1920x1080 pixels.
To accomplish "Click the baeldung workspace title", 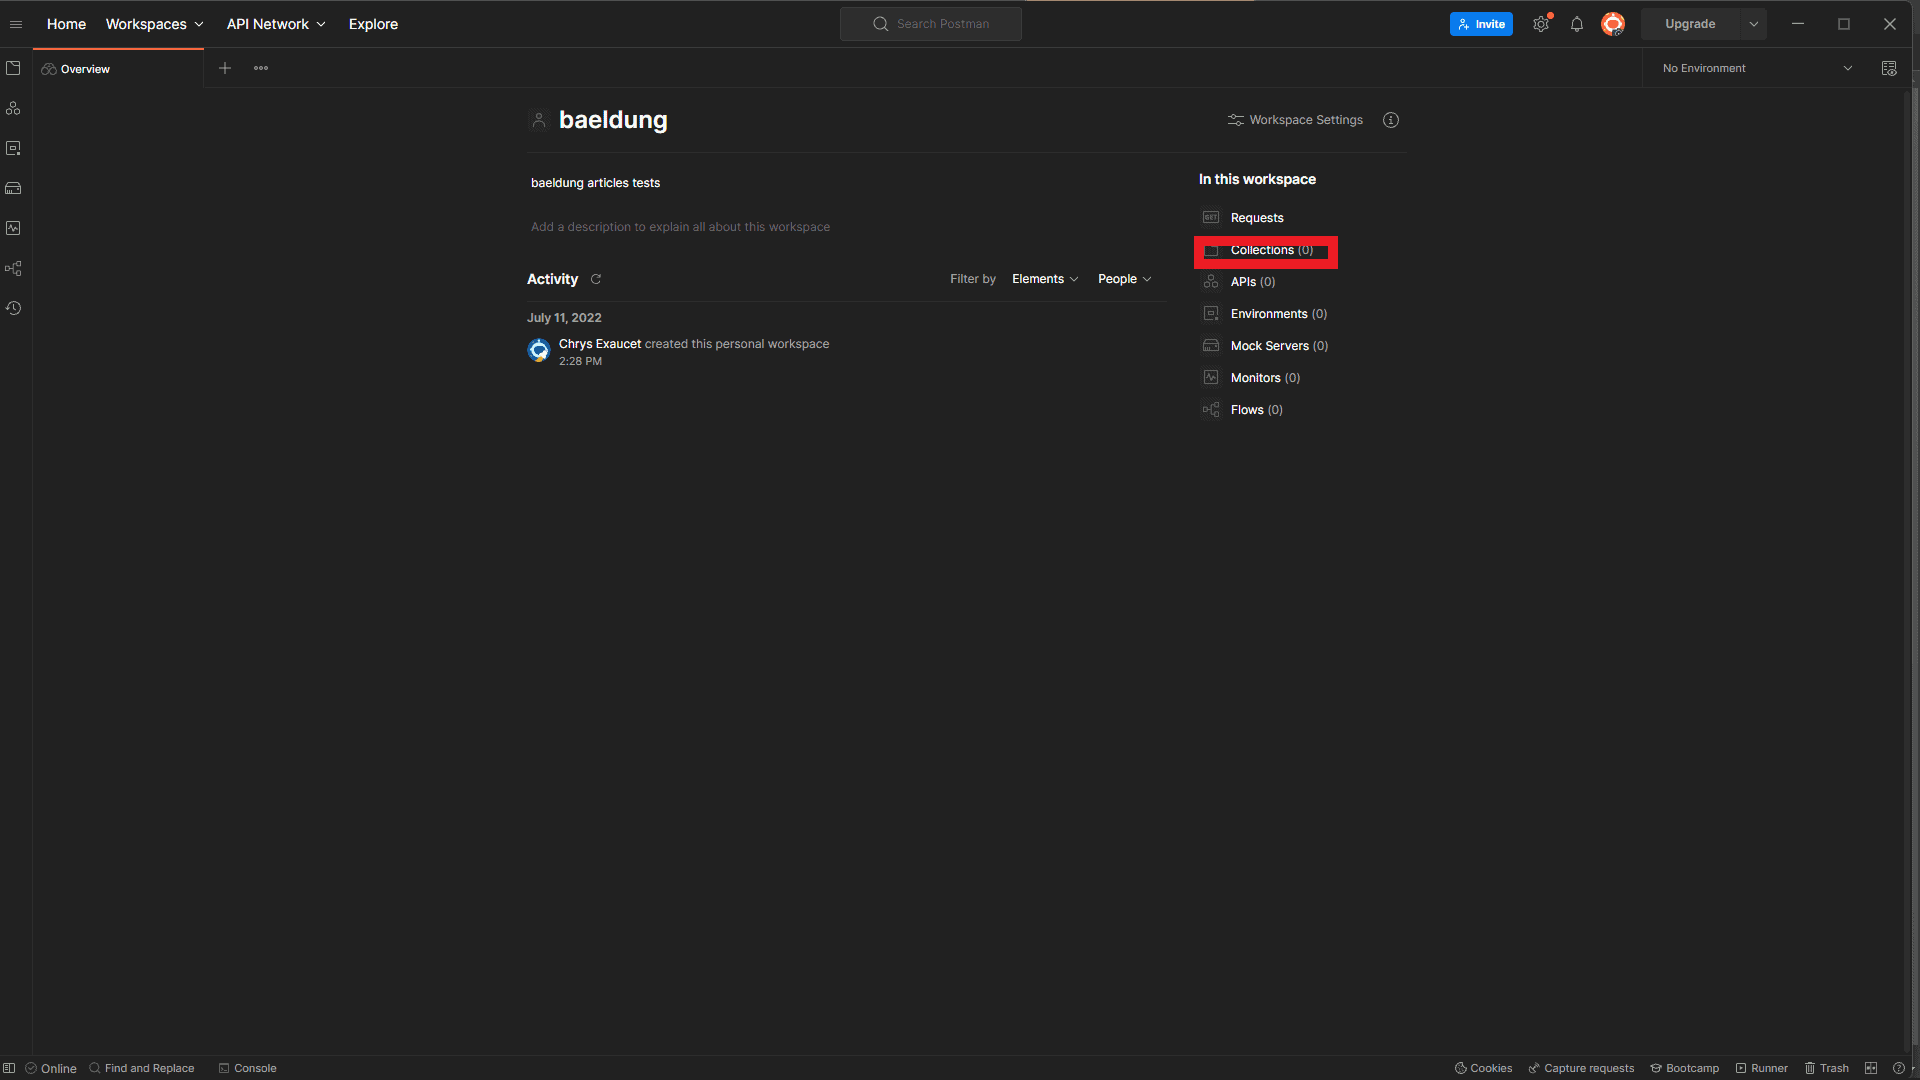I will (x=613, y=120).
